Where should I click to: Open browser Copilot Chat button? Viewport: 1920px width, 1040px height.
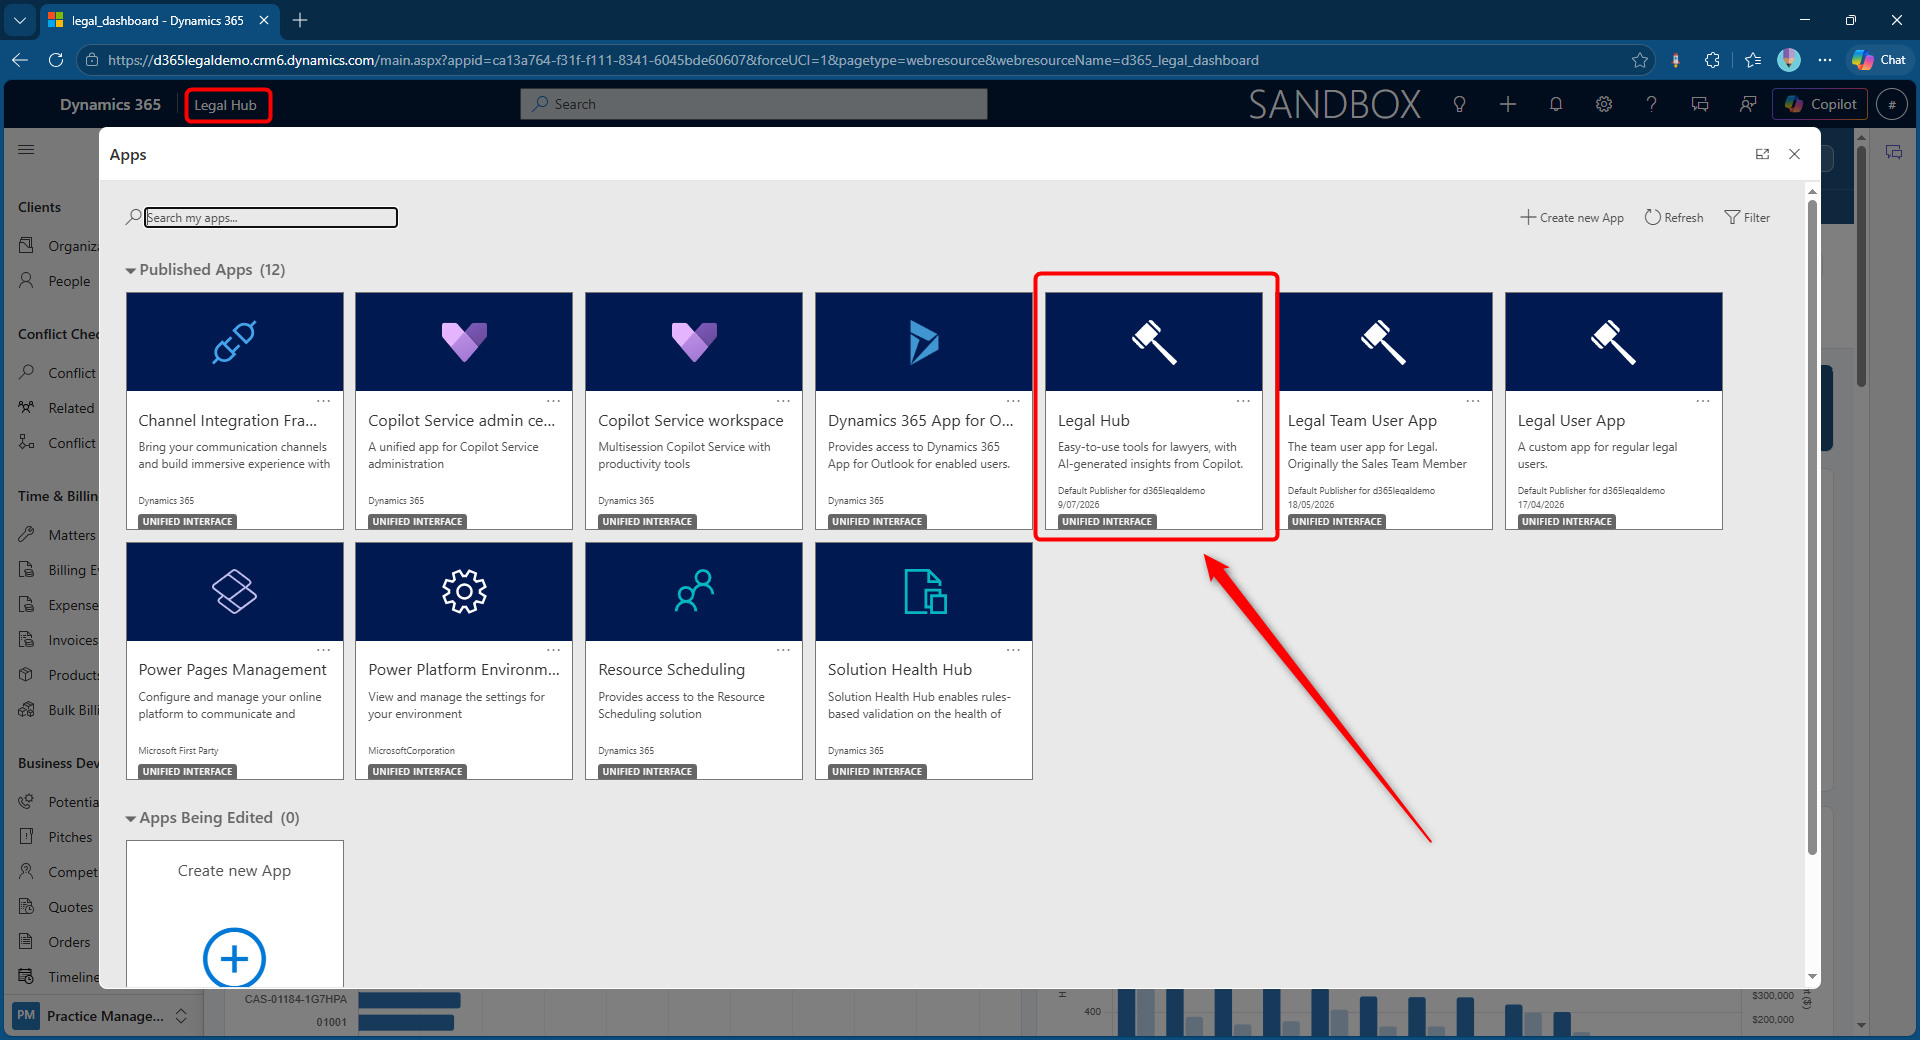(1879, 60)
